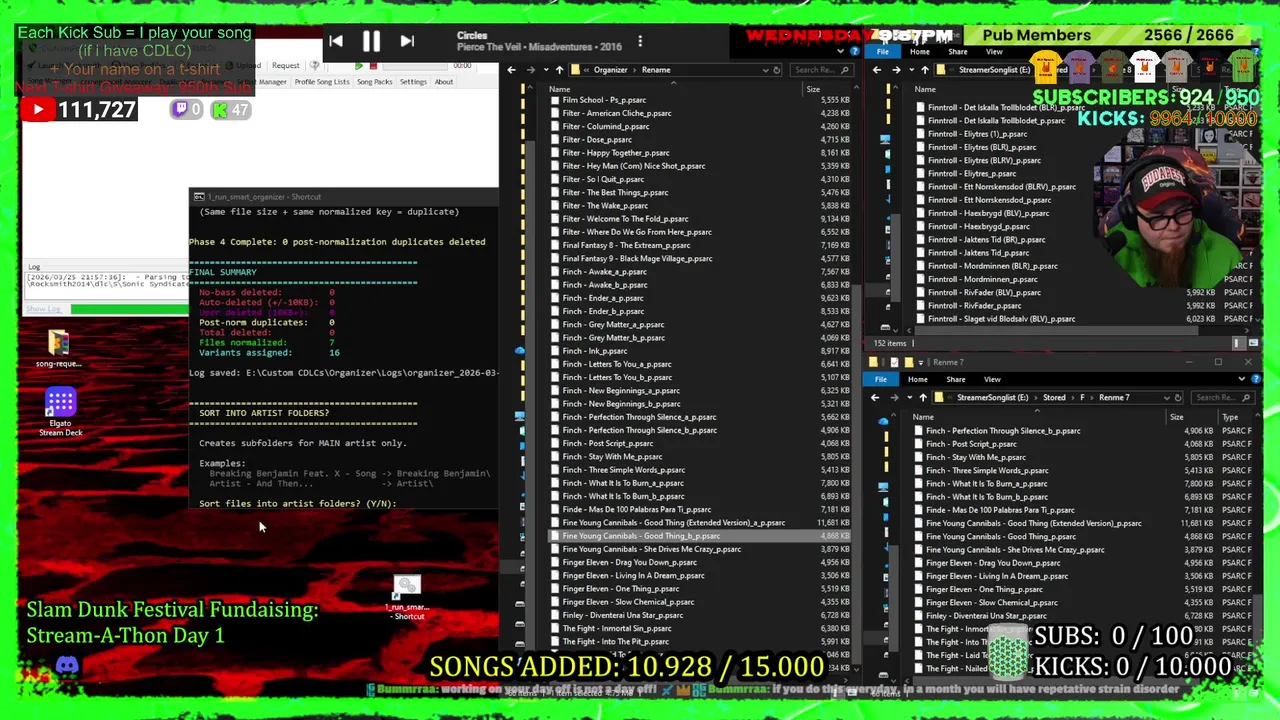Viewport: 1280px width, 720px height.
Task: Refresh the Renme 7 window
Action: pyautogui.click(x=1178, y=398)
